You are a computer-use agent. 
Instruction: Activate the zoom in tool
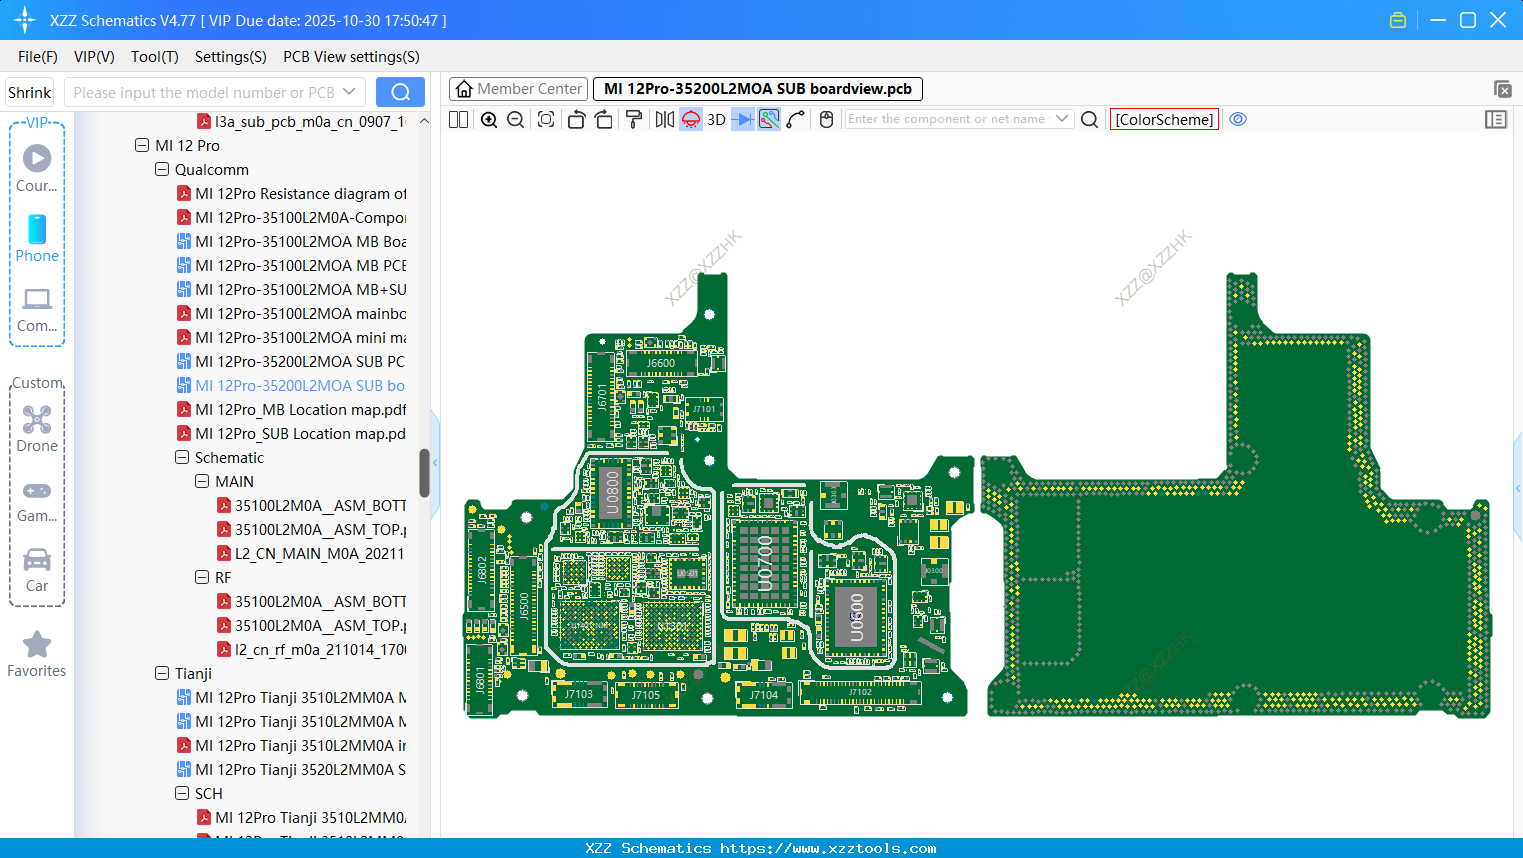489,119
